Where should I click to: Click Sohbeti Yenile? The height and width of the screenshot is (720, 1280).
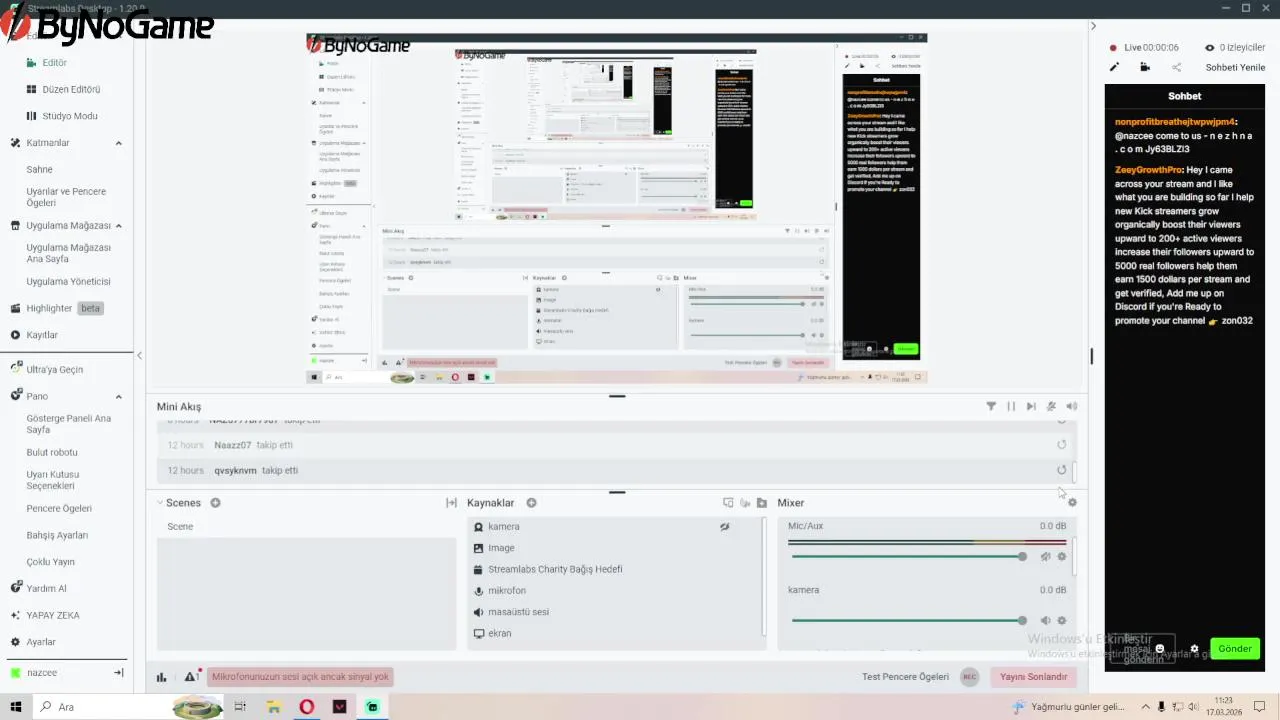click(x=1235, y=67)
